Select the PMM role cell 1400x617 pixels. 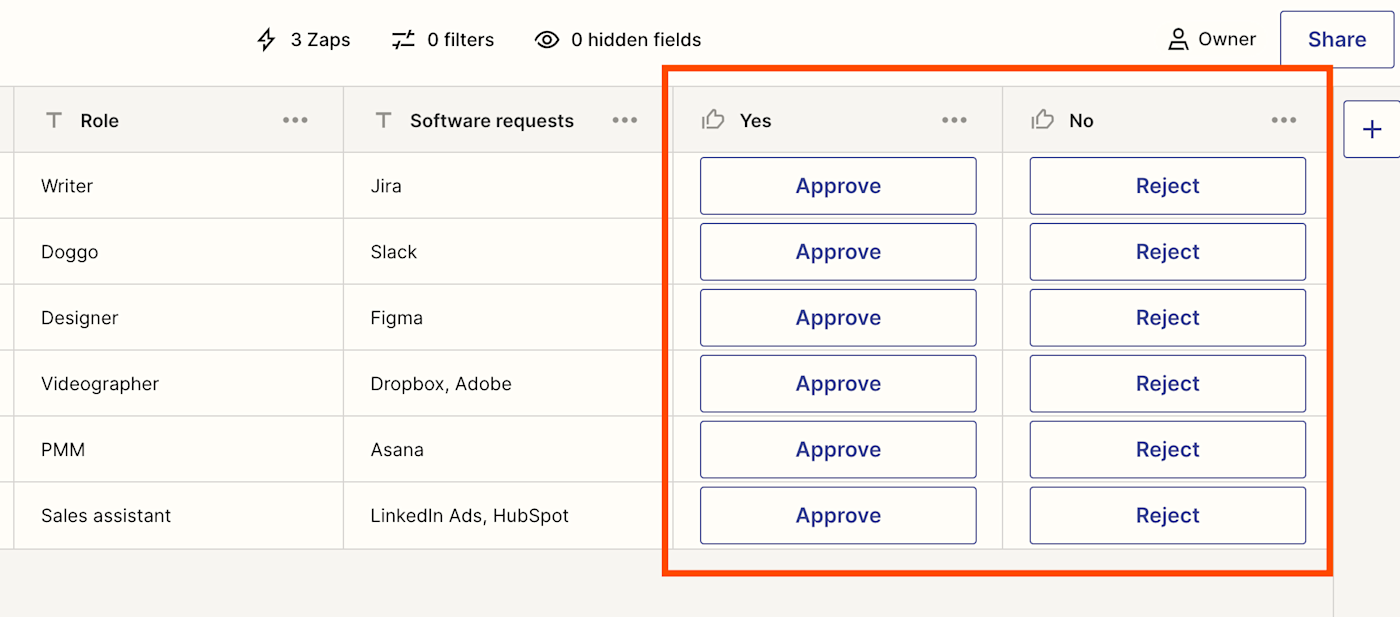[179, 450]
